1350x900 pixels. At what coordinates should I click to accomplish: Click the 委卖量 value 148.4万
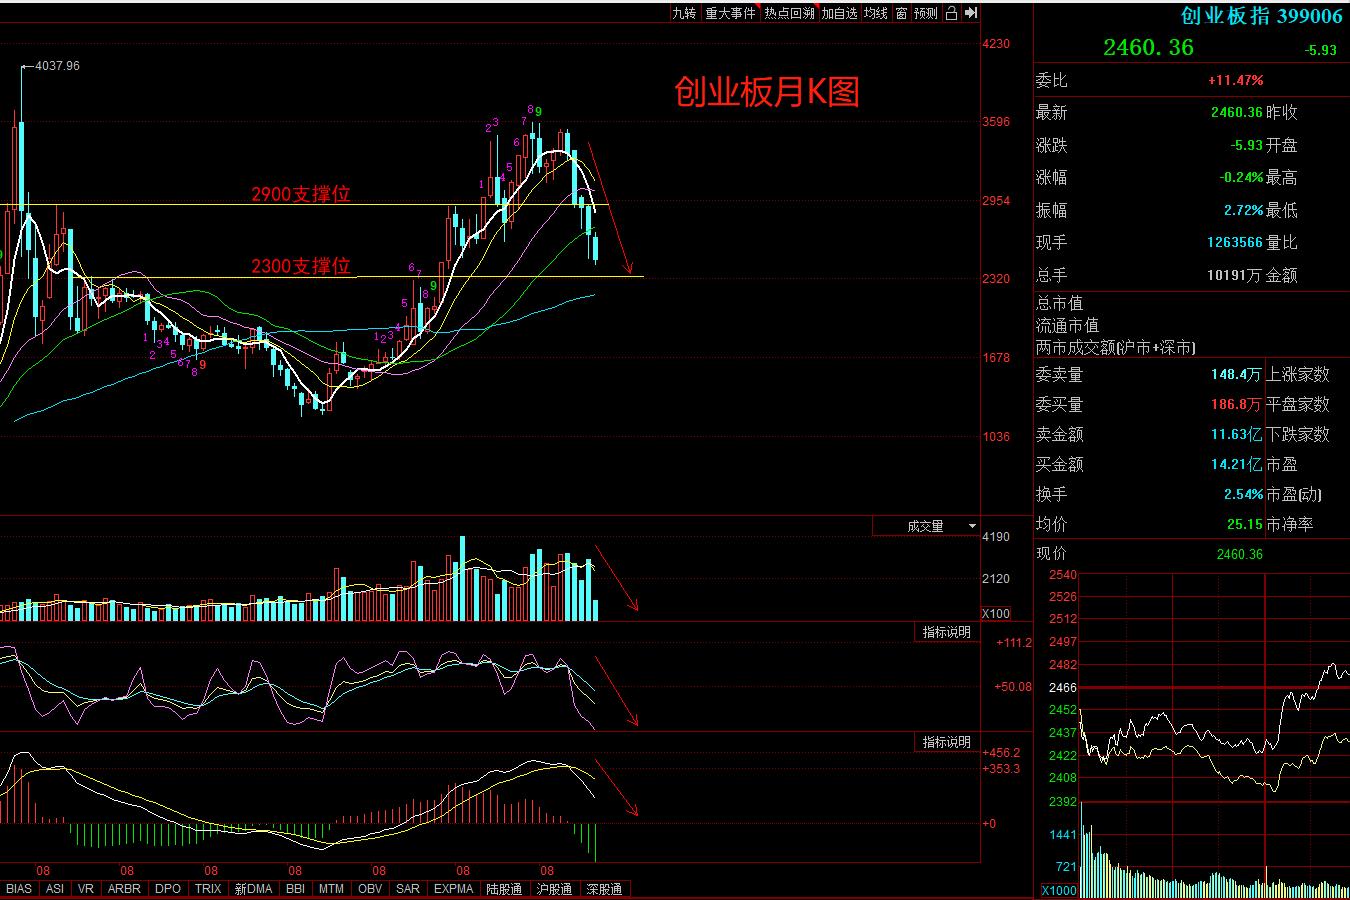click(1236, 374)
